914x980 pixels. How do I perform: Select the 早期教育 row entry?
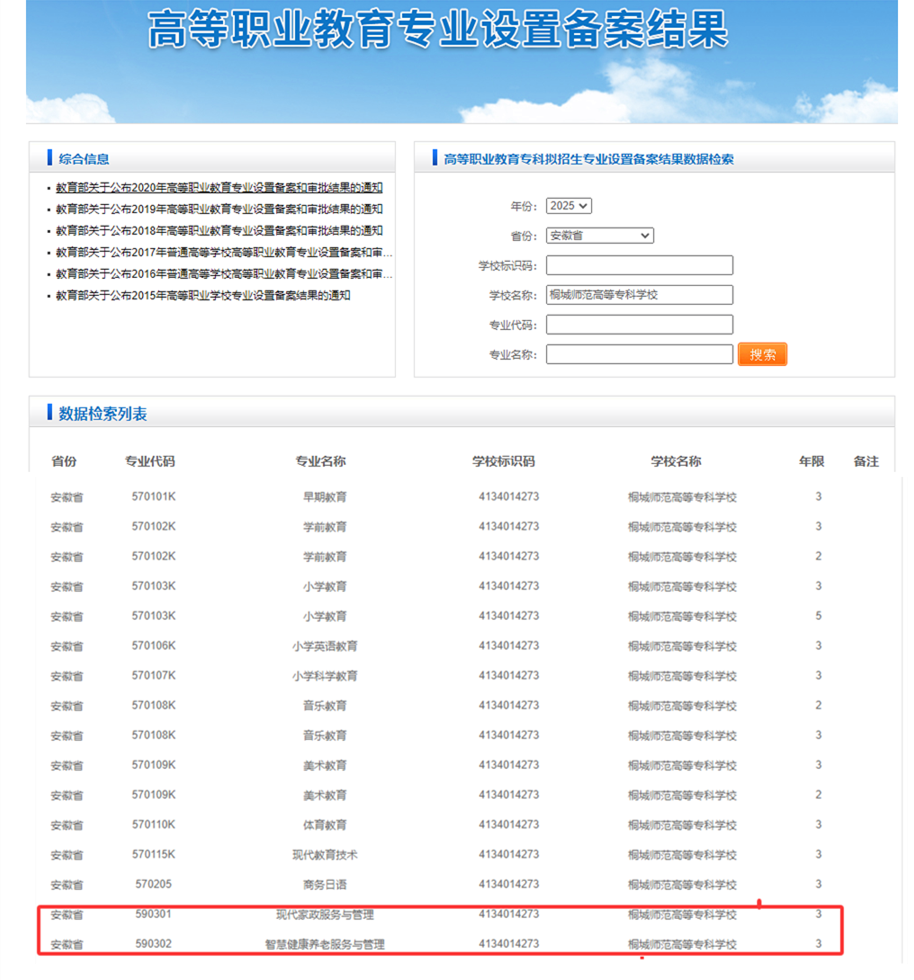pyautogui.click(x=325, y=497)
